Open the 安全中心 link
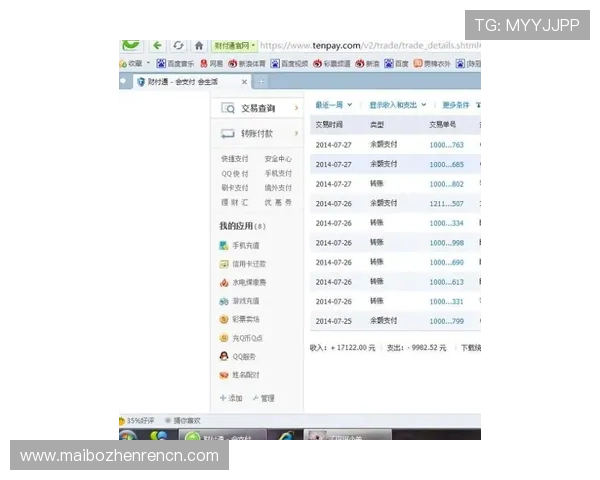Screen dimensions: 600x480 coord(278,158)
